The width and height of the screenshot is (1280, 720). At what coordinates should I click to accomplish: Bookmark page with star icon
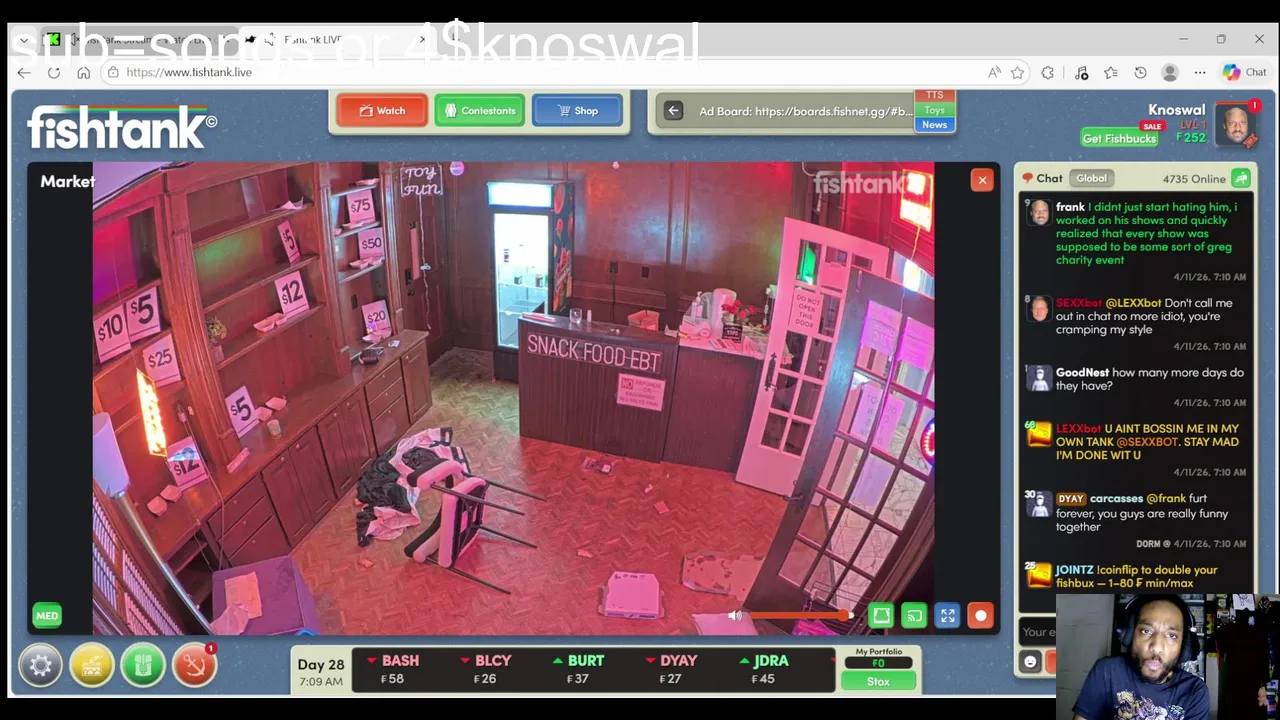point(1017,72)
